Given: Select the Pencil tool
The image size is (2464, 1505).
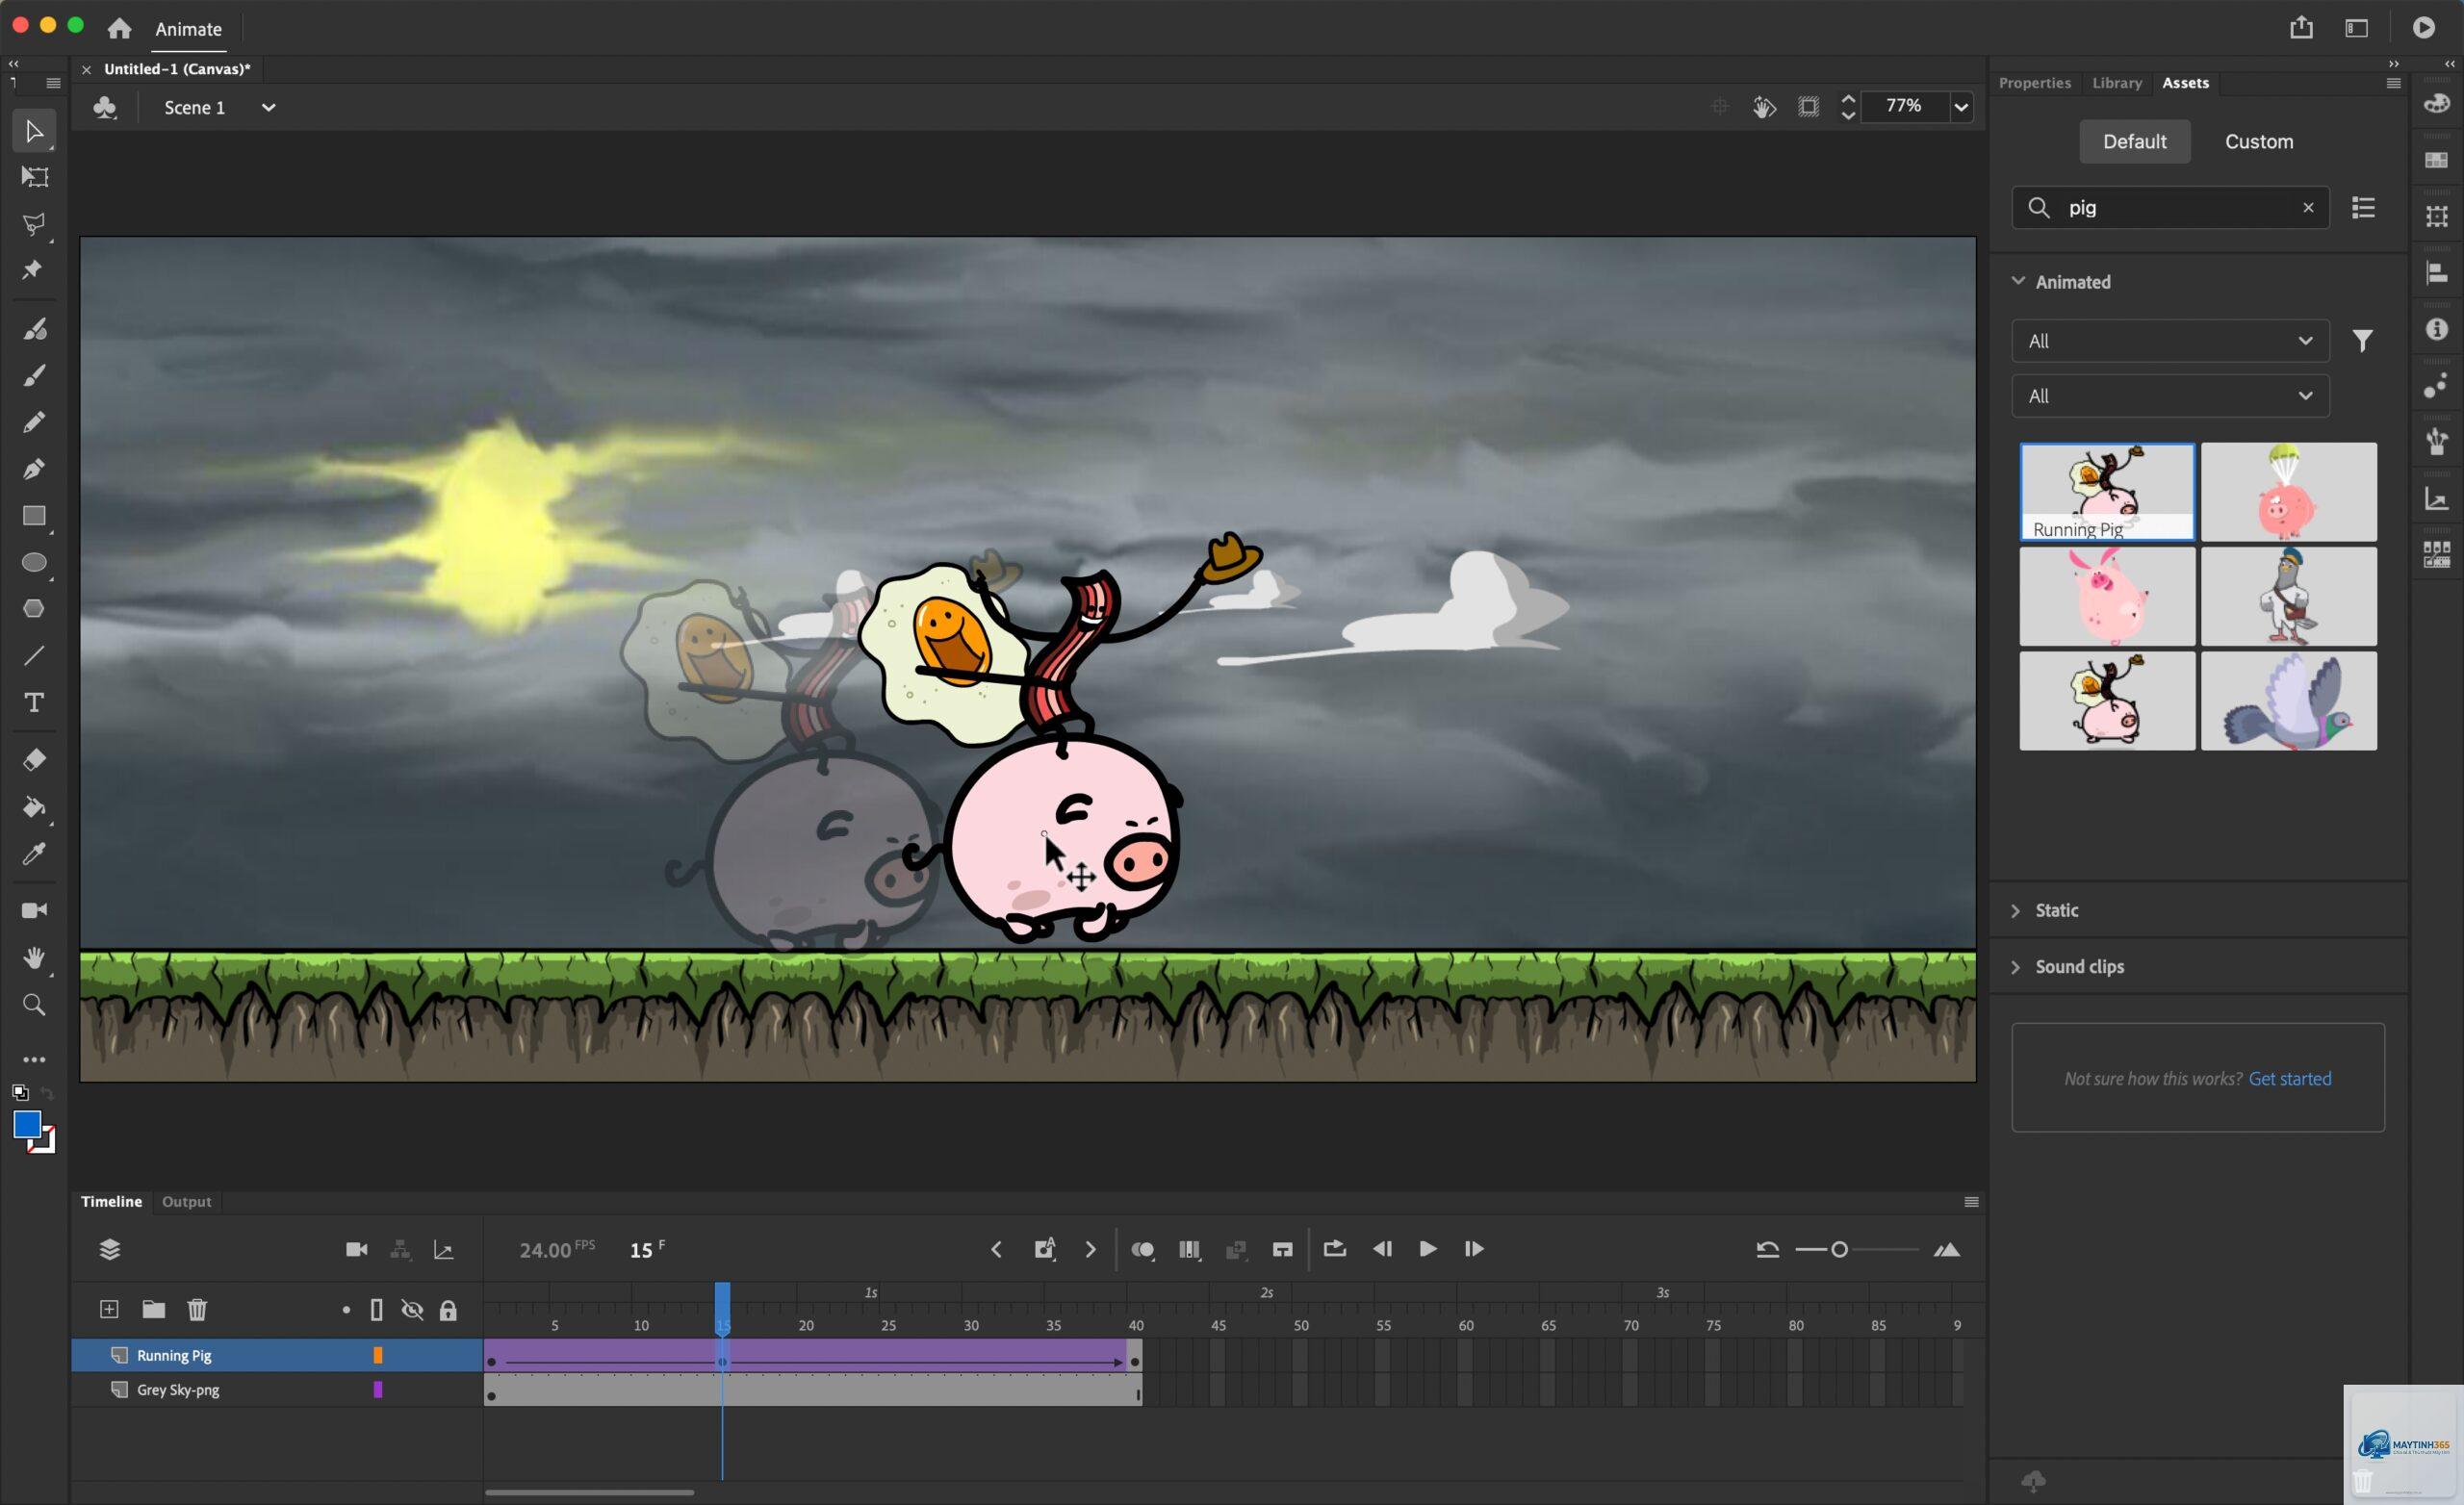Looking at the screenshot, I should (34, 421).
